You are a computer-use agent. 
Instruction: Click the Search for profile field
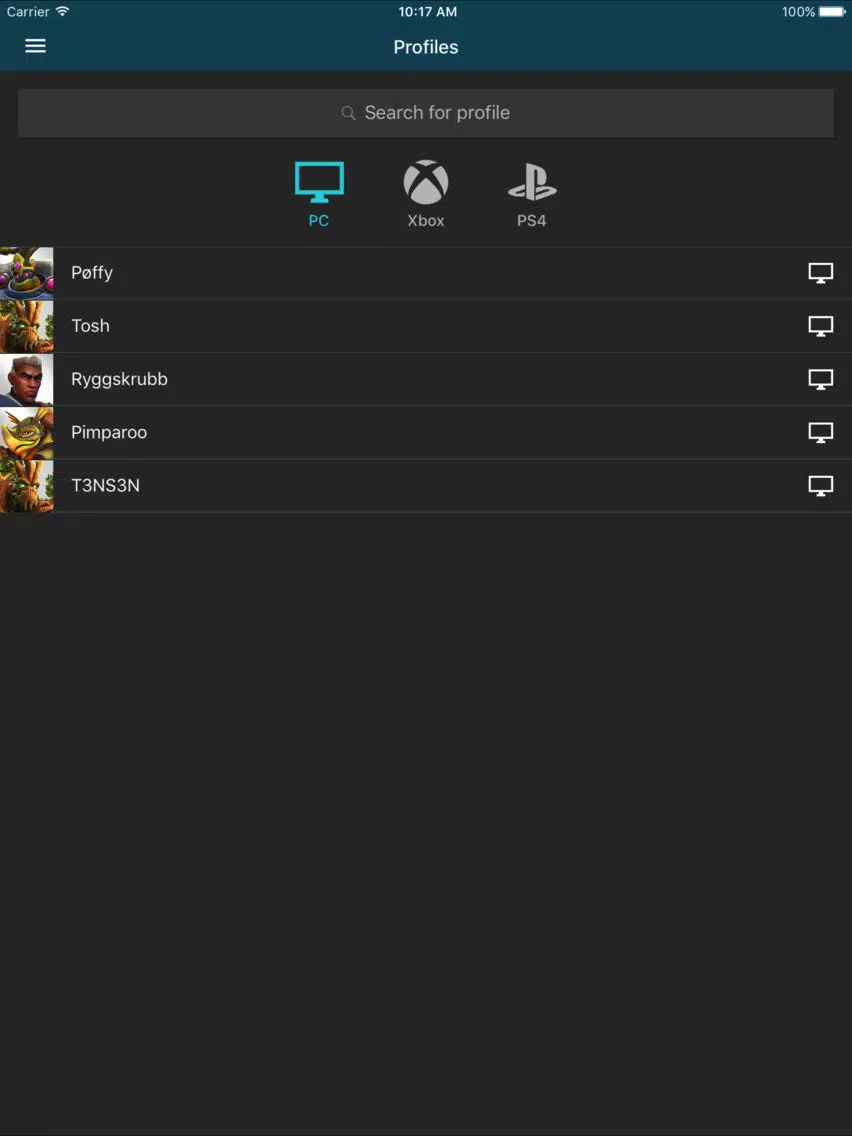(x=426, y=113)
